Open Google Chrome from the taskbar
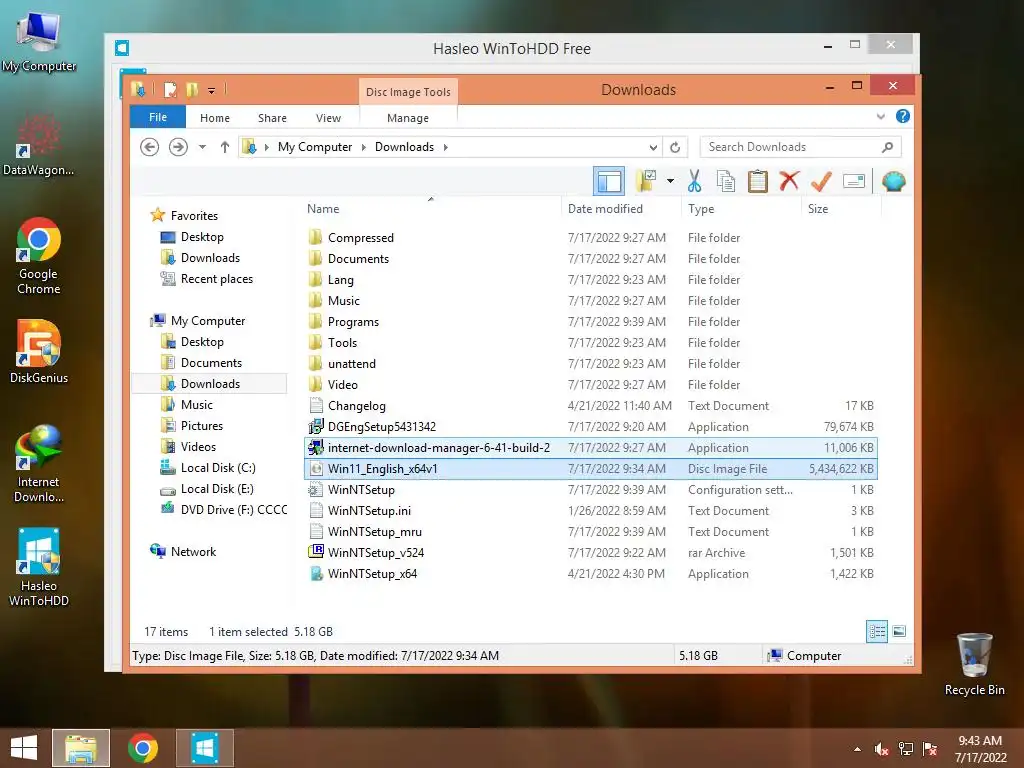Screen dimensions: 1024x768 143,748
